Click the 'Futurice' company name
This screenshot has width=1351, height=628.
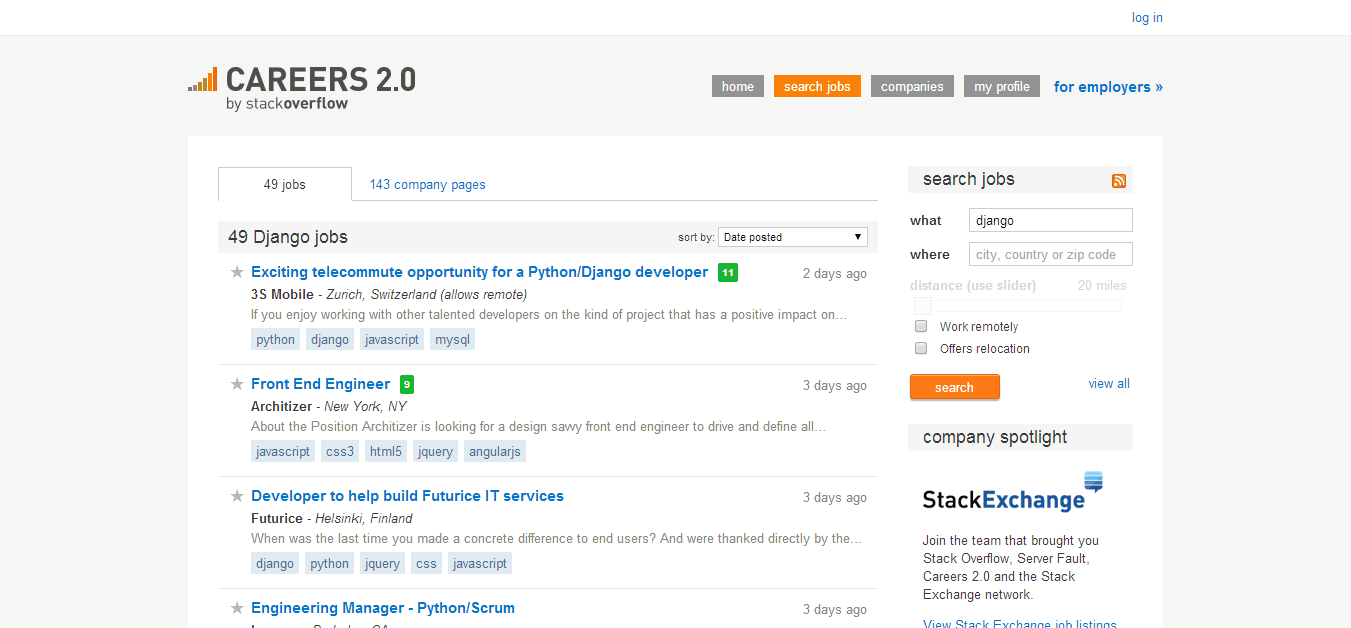(x=277, y=519)
